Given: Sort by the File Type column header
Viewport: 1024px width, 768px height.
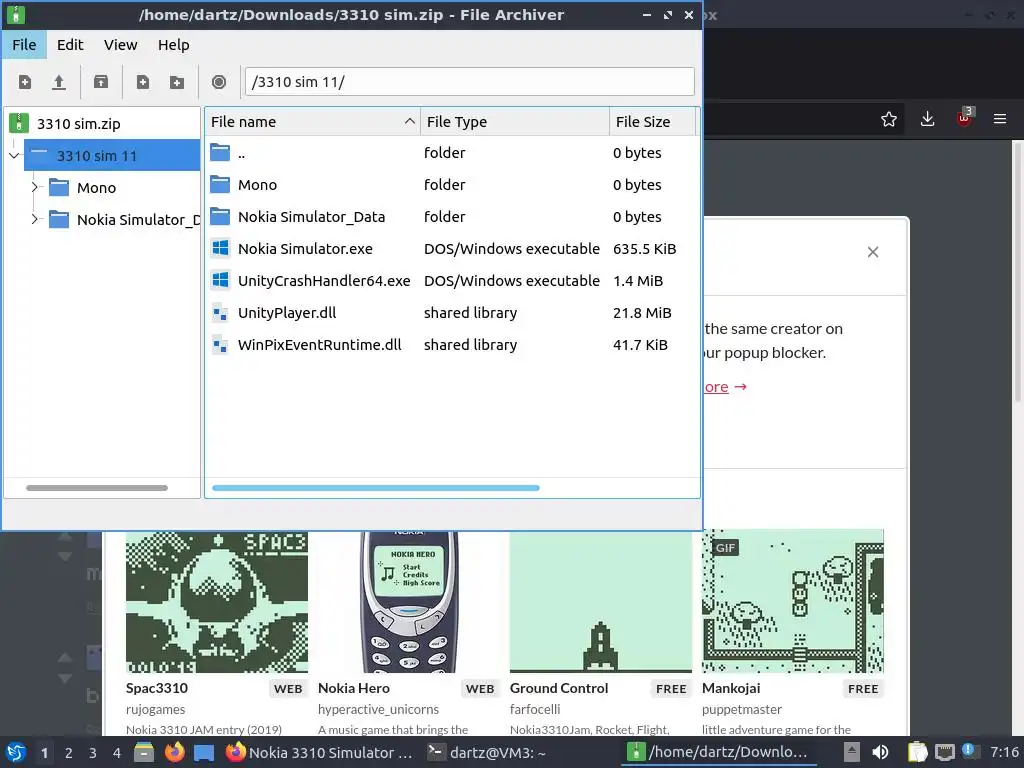Looking at the screenshot, I should pos(515,121).
